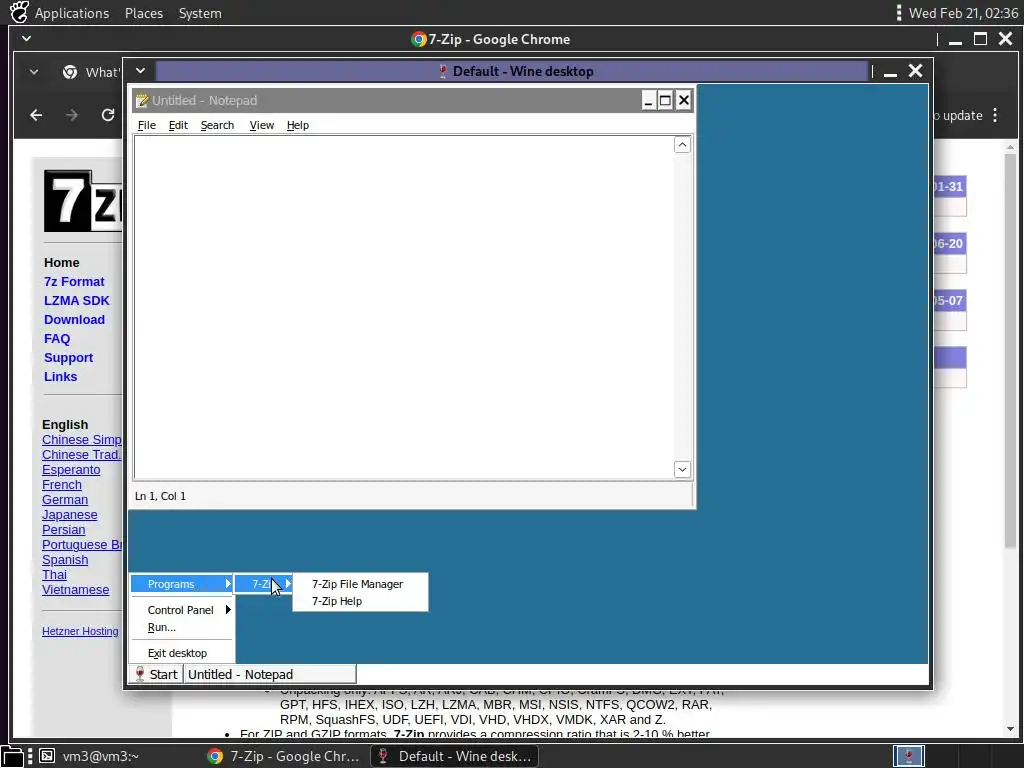Screen dimensions: 1024x768
Task: Click the GNOME foot logo icon
Action: [x=19, y=12]
